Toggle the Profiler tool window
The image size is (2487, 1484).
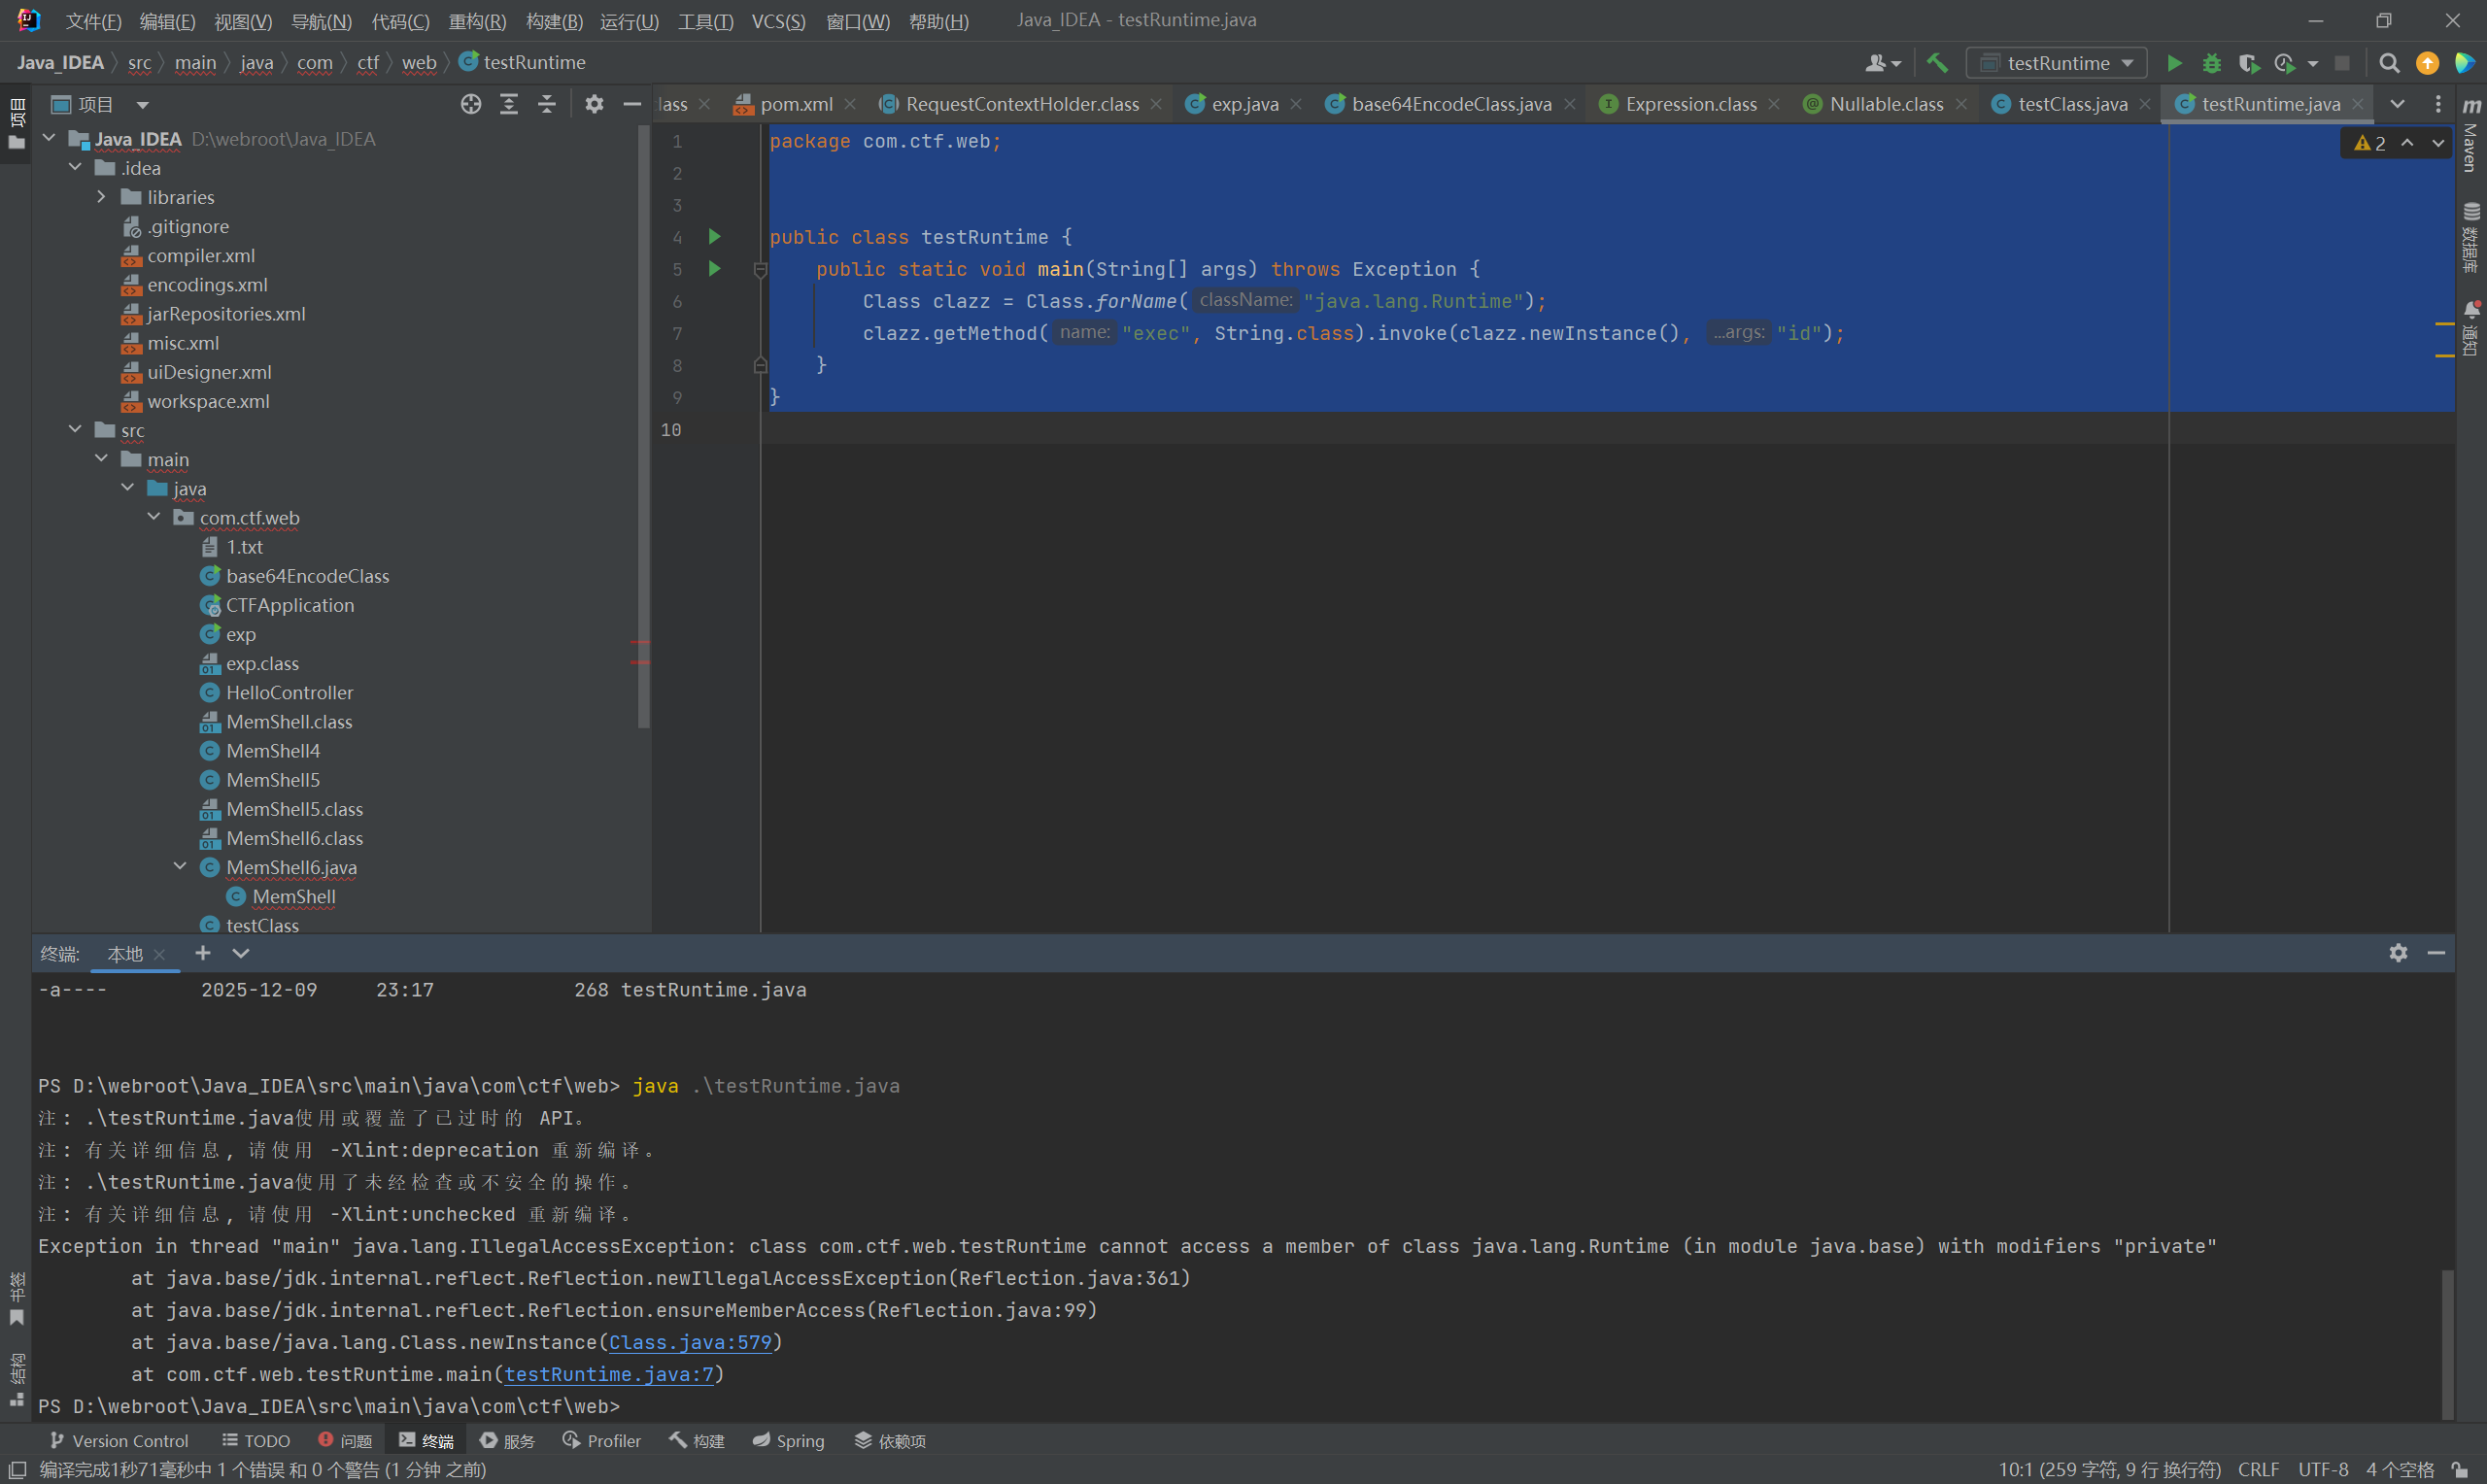tap(602, 1441)
